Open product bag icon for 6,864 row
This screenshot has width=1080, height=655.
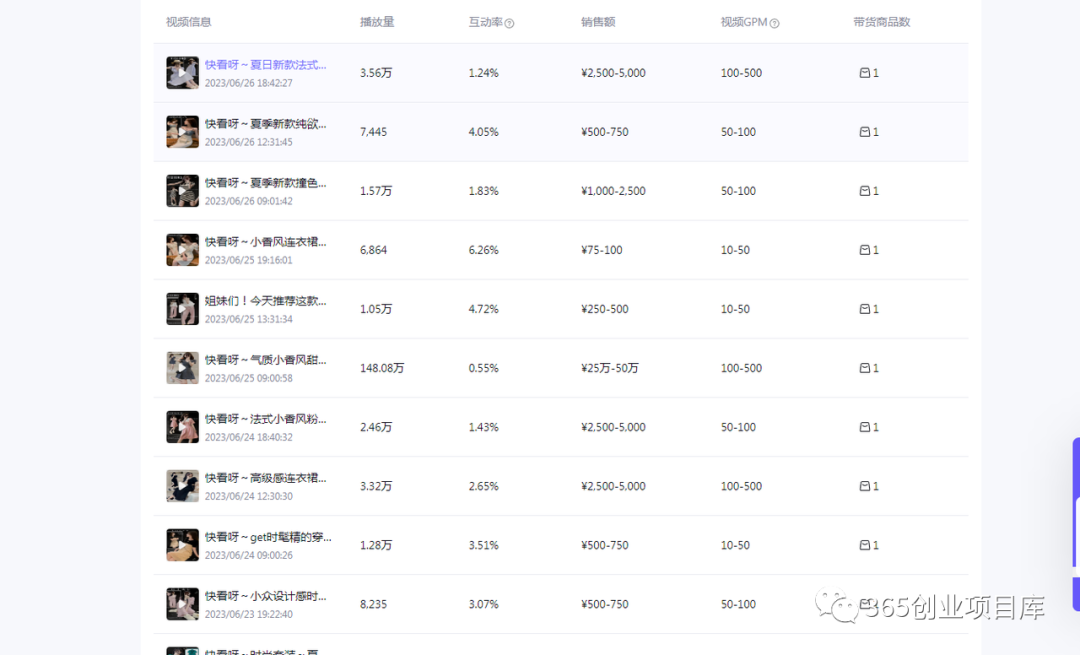pos(864,250)
